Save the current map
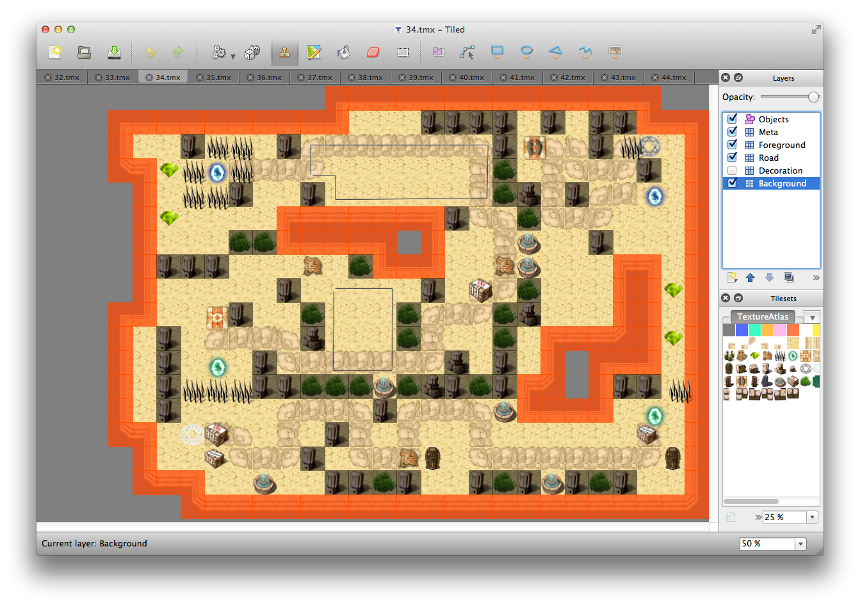 pyautogui.click(x=114, y=52)
